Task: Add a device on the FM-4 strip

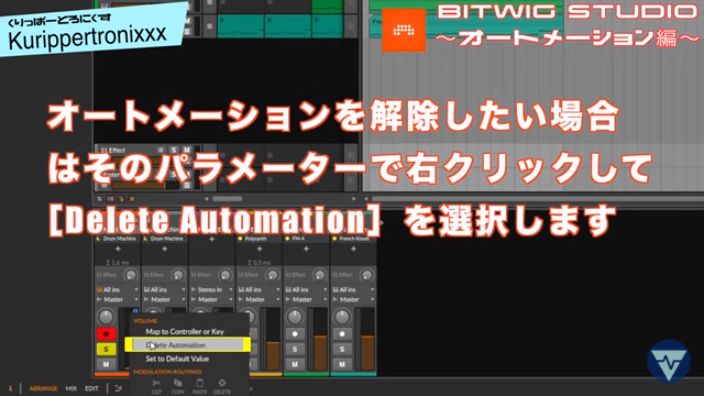Action: (x=307, y=249)
